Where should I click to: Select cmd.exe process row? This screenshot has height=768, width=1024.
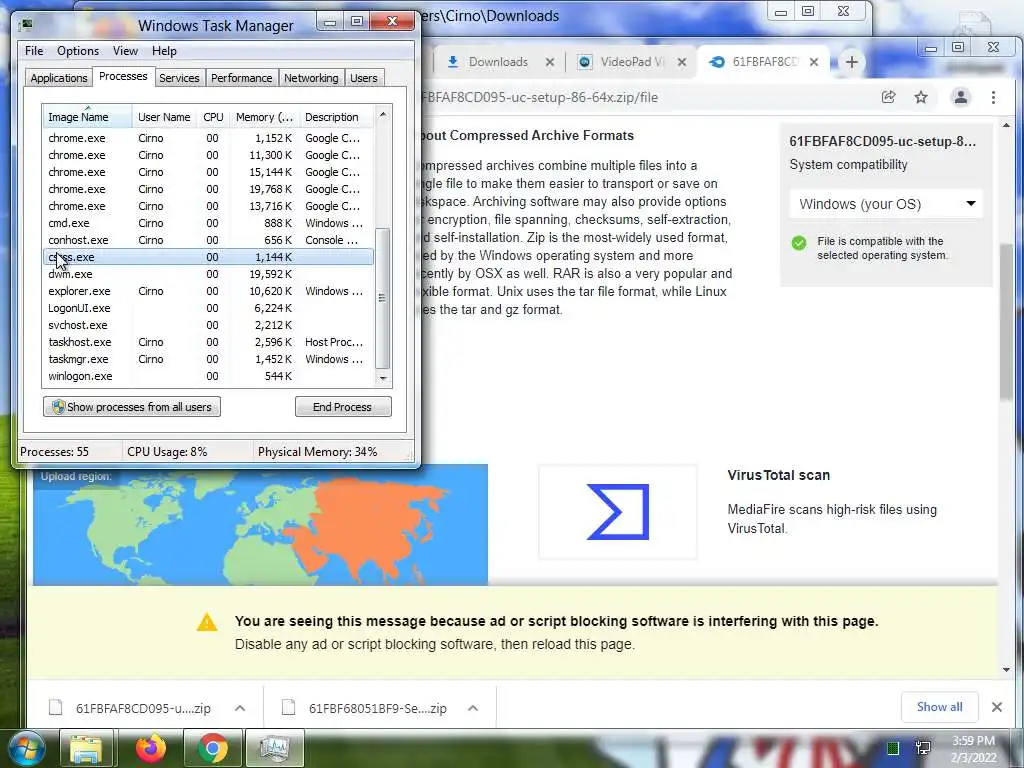(208, 223)
